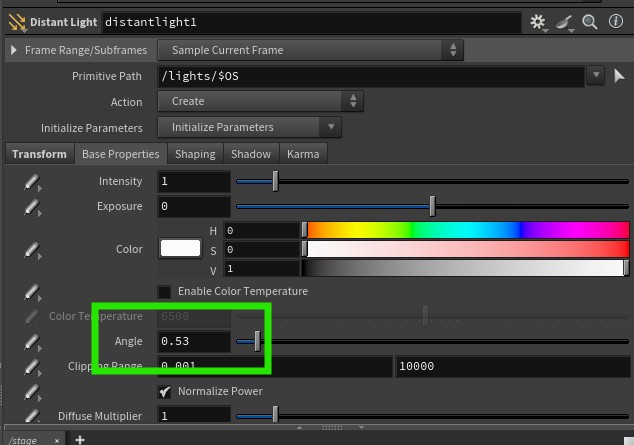Open the Sample Current Frame dropdown
634x445 pixels.
pos(310,50)
